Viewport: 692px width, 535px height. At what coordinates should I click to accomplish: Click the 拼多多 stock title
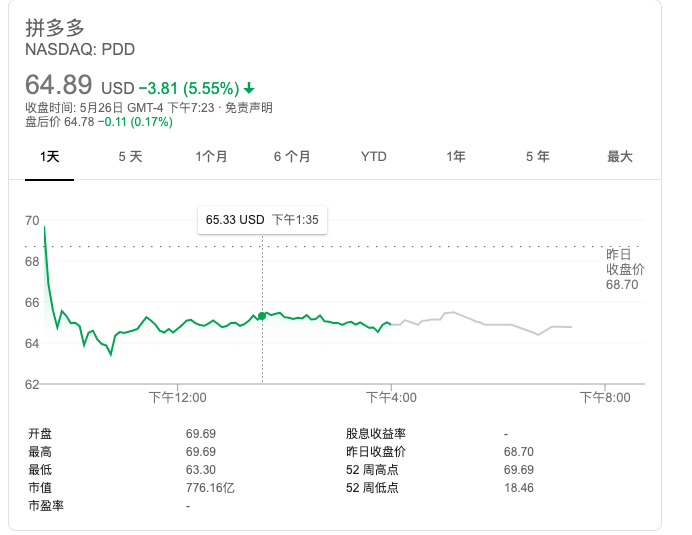click(x=52, y=27)
